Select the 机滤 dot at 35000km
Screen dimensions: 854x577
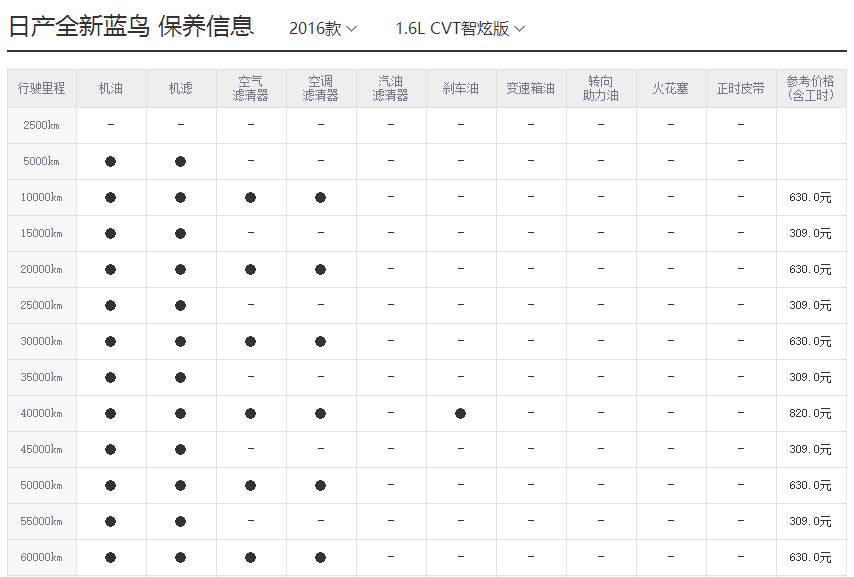pyautogui.click(x=180, y=377)
